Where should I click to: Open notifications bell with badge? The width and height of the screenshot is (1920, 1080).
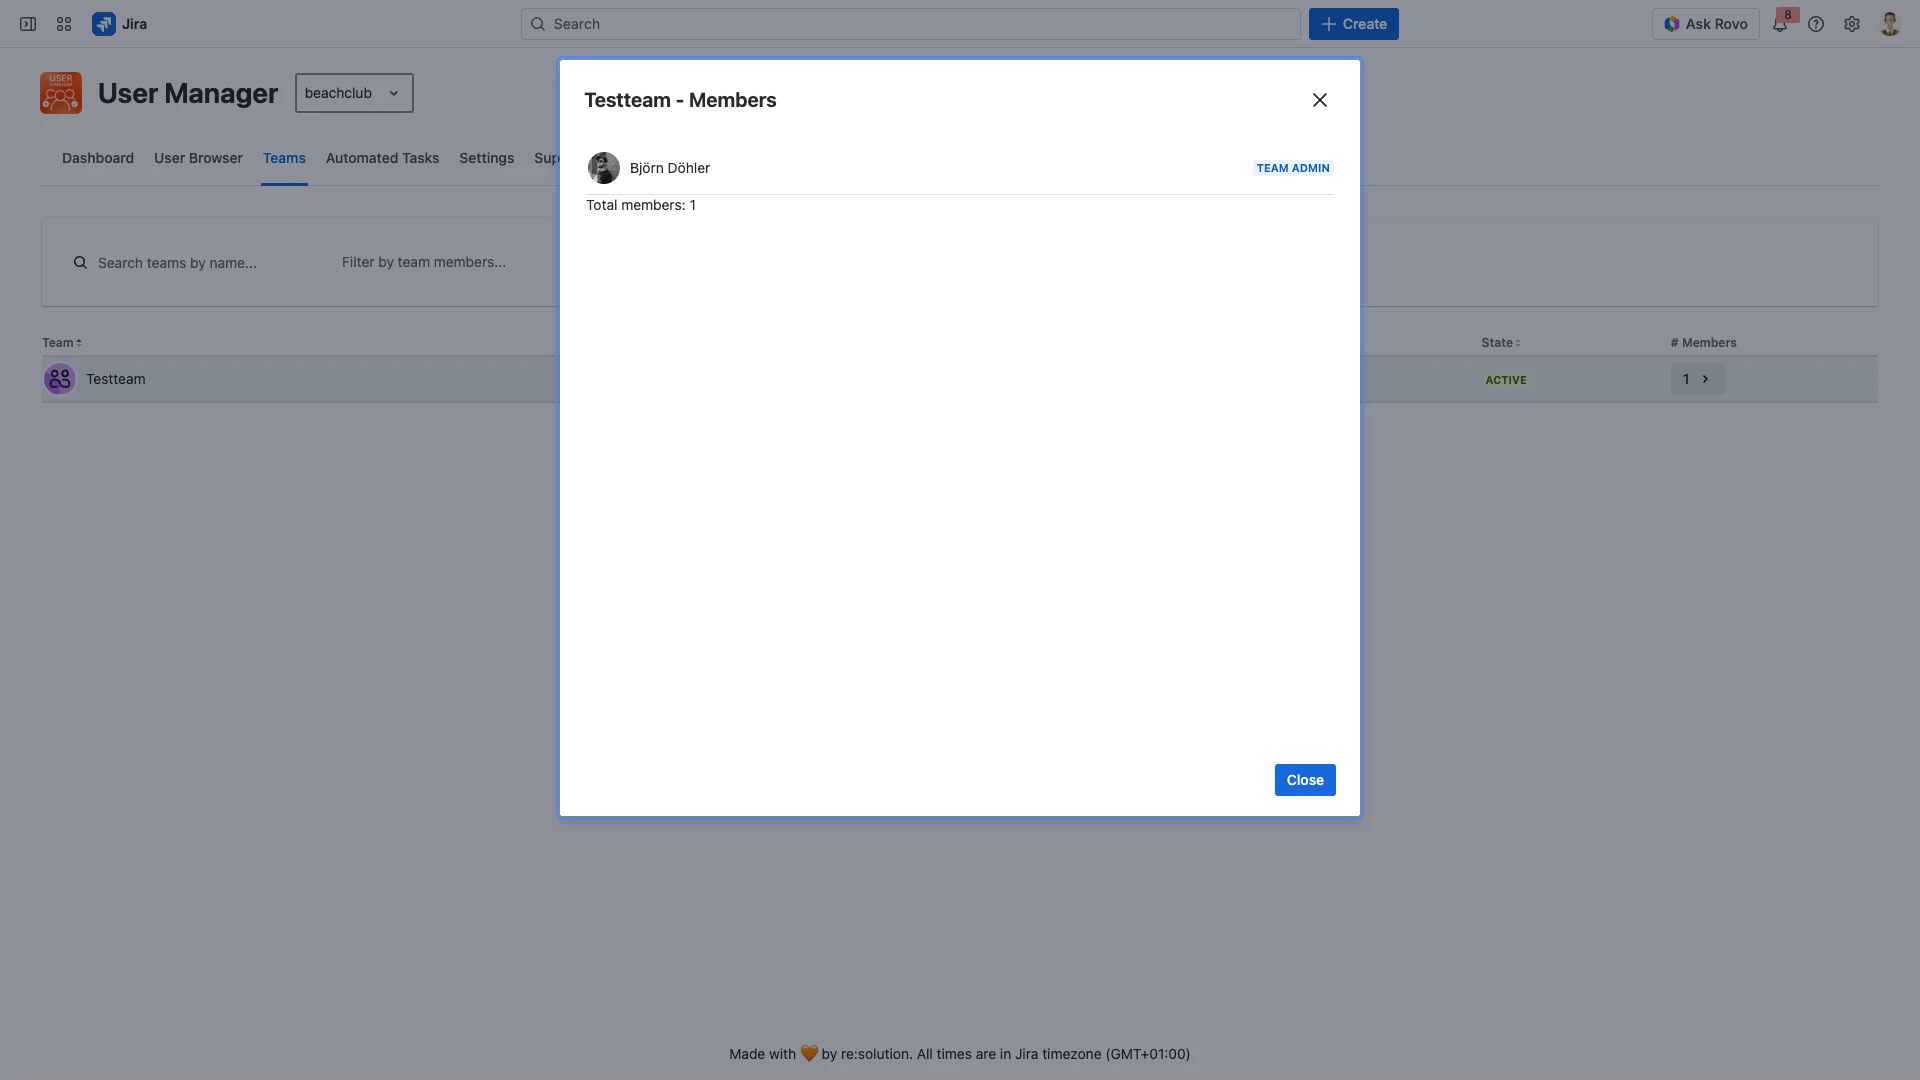pyautogui.click(x=1779, y=23)
